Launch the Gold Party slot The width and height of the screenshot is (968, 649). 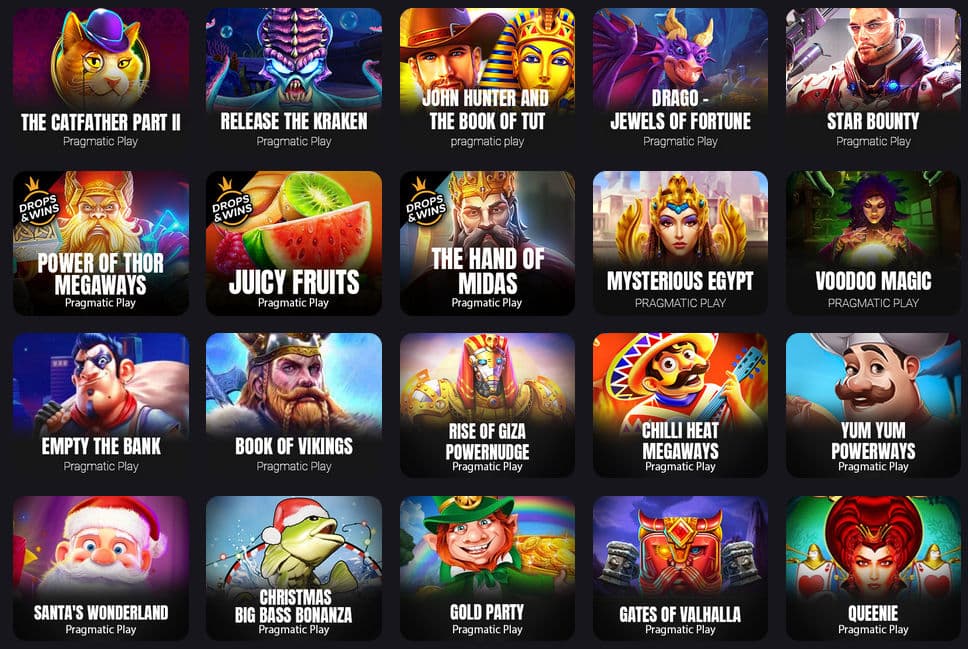click(x=487, y=568)
